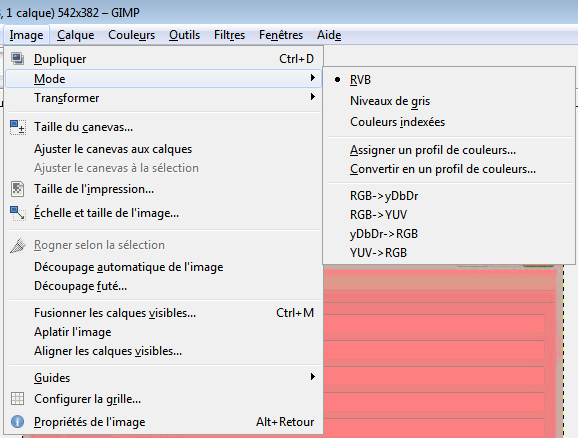Choose Dupliquer menu entry
Image resolution: width=578 pixels, height=438 pixels.
164,59
